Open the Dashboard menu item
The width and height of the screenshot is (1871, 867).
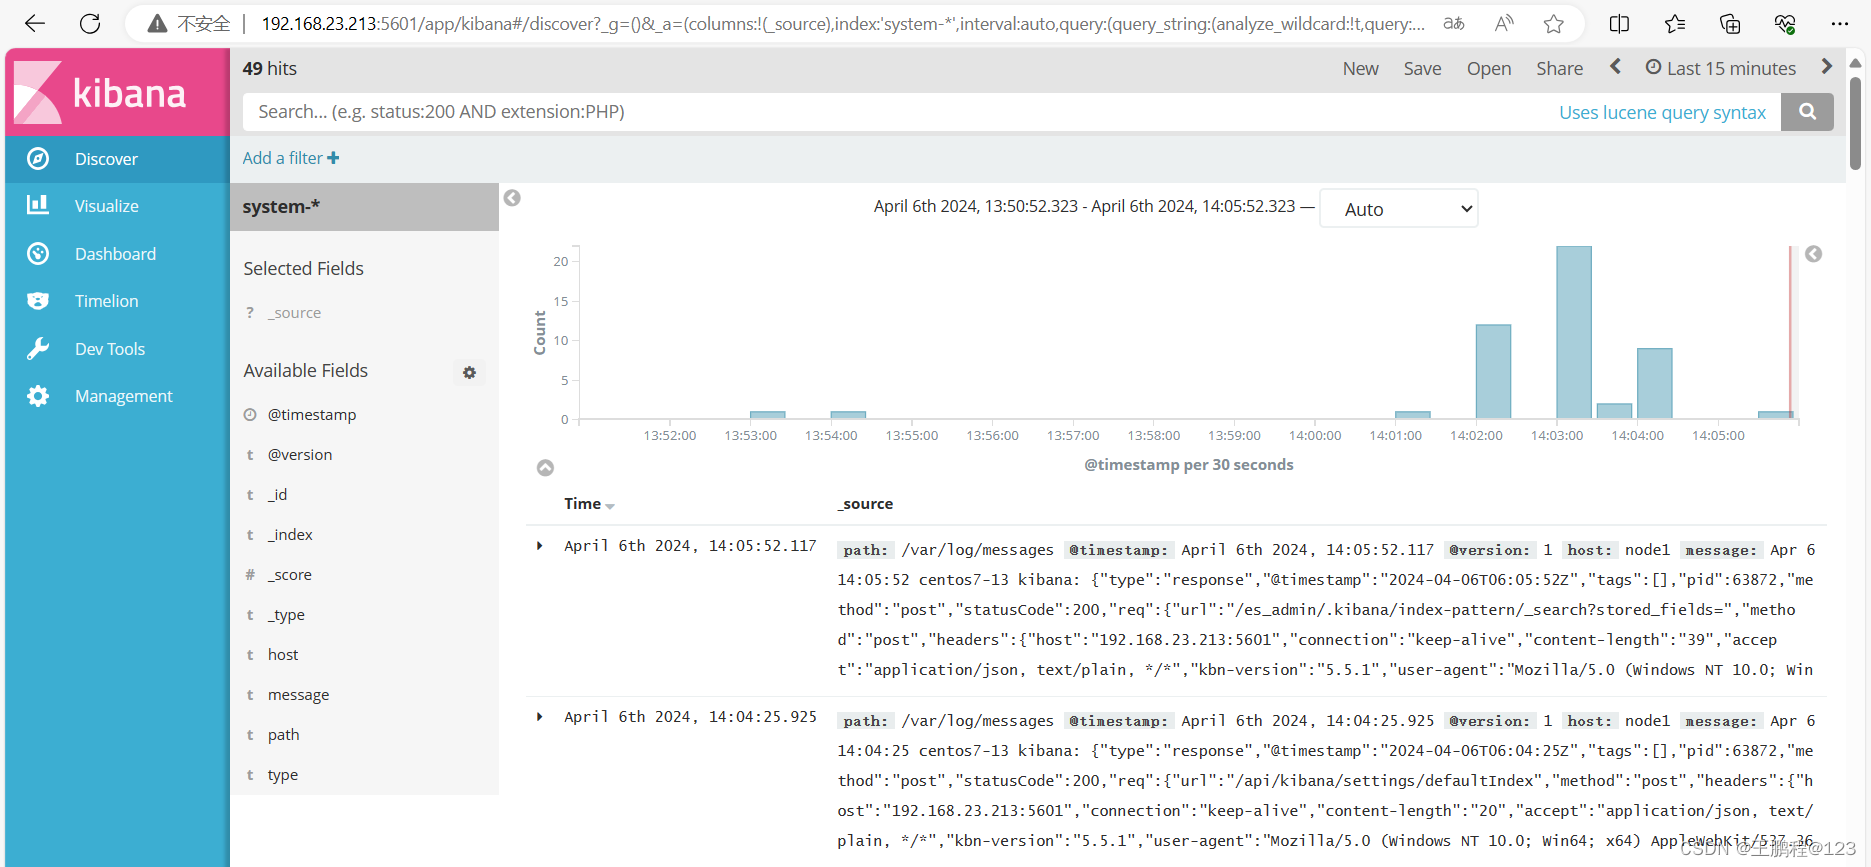click(117, 253)
